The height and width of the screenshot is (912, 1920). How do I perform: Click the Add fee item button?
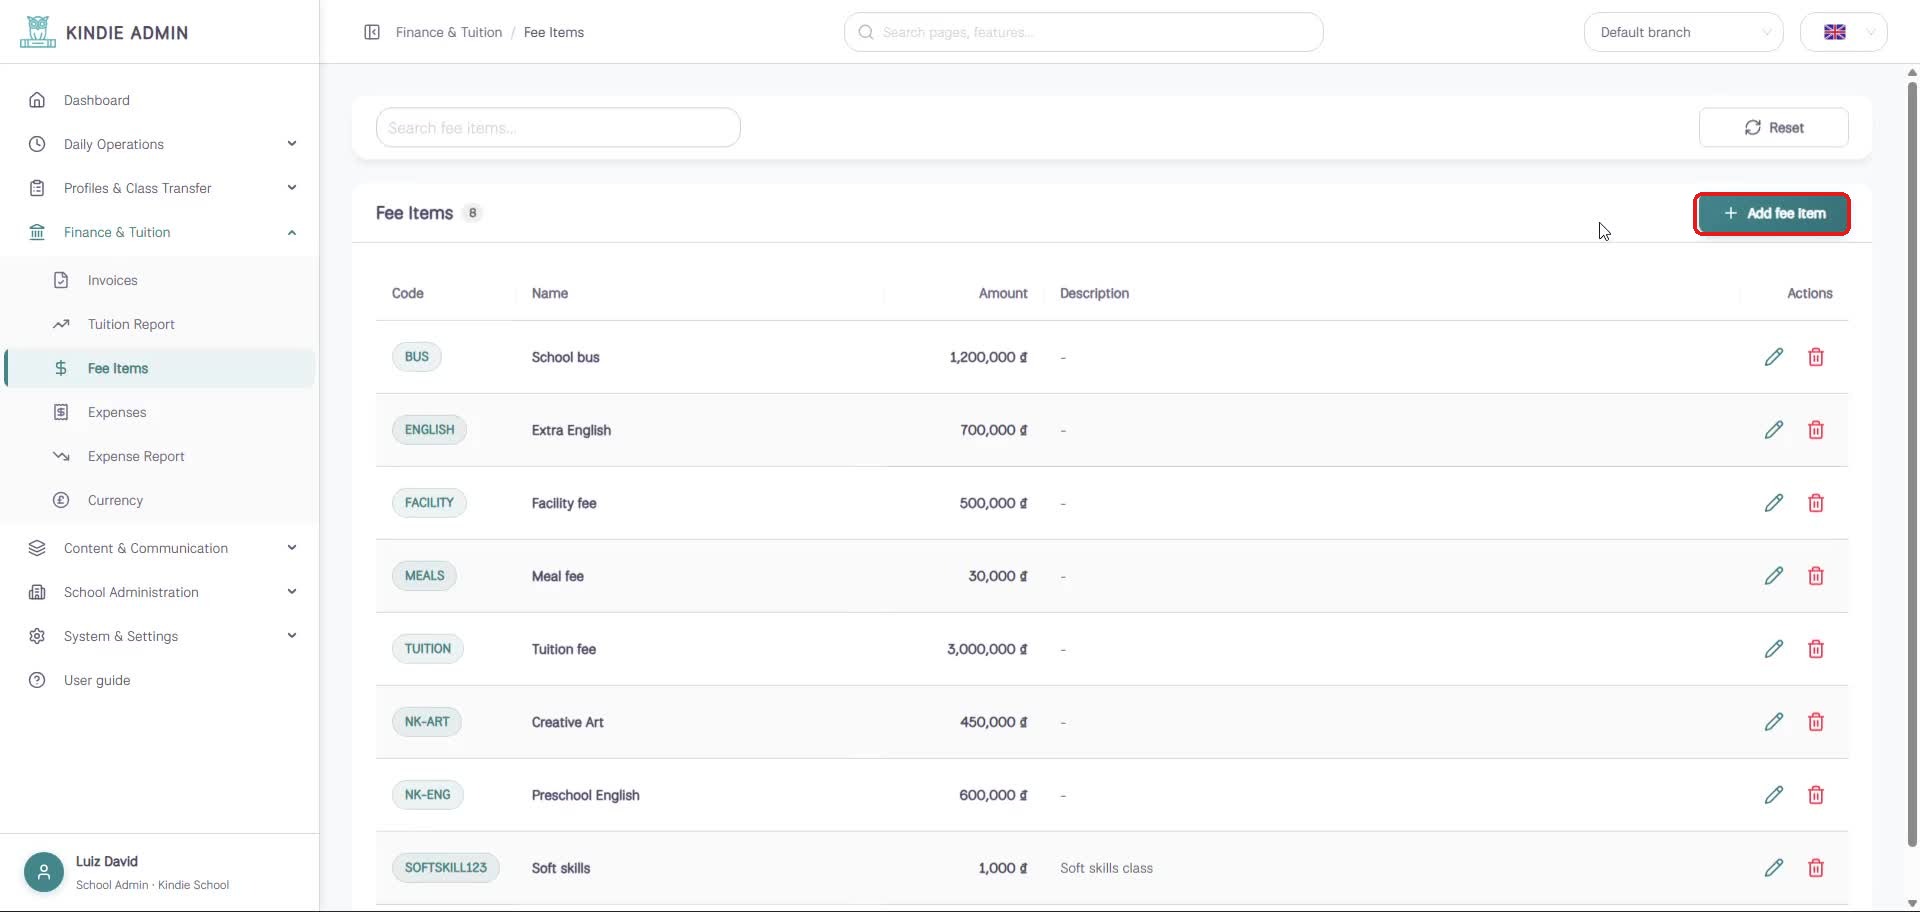[x=1773, y=214]
